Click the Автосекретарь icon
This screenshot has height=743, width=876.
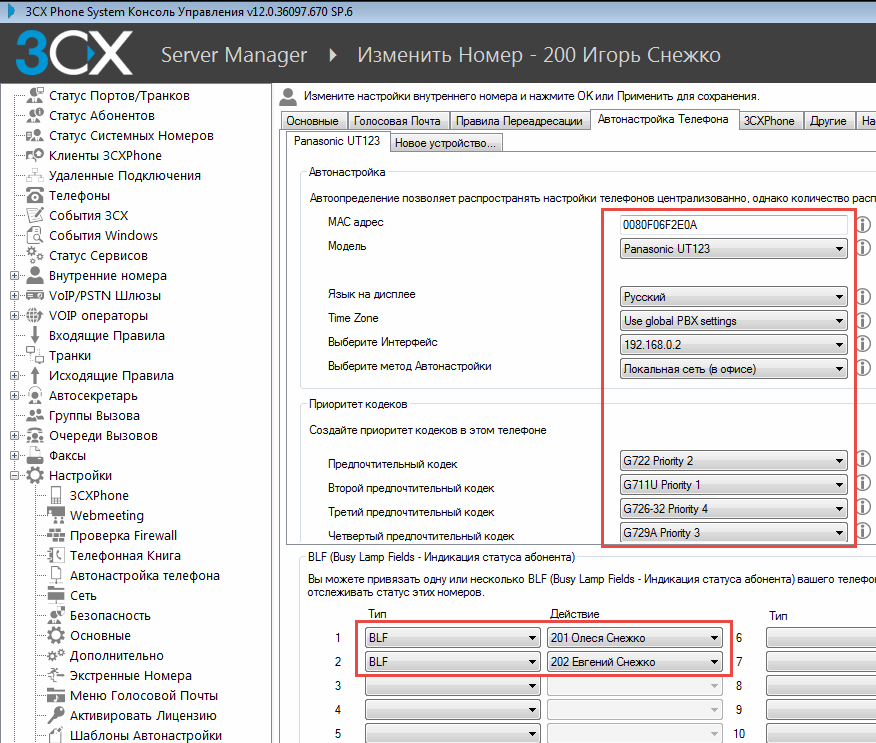tap(35, 396)
